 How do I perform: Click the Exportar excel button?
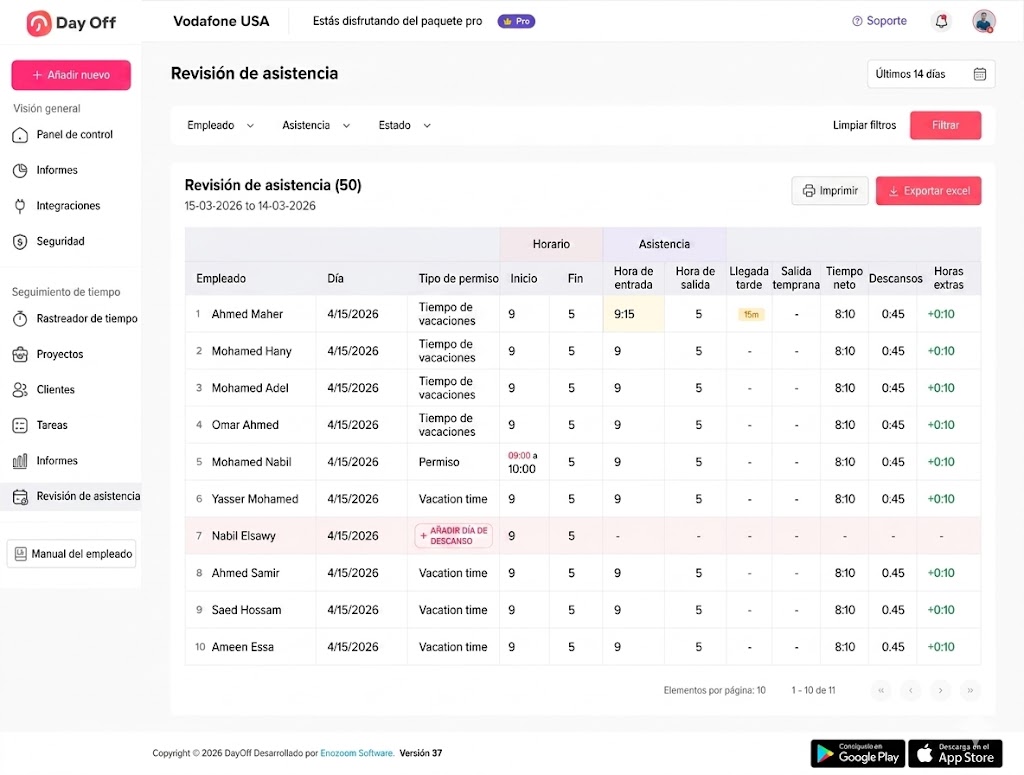pos(928,191)
